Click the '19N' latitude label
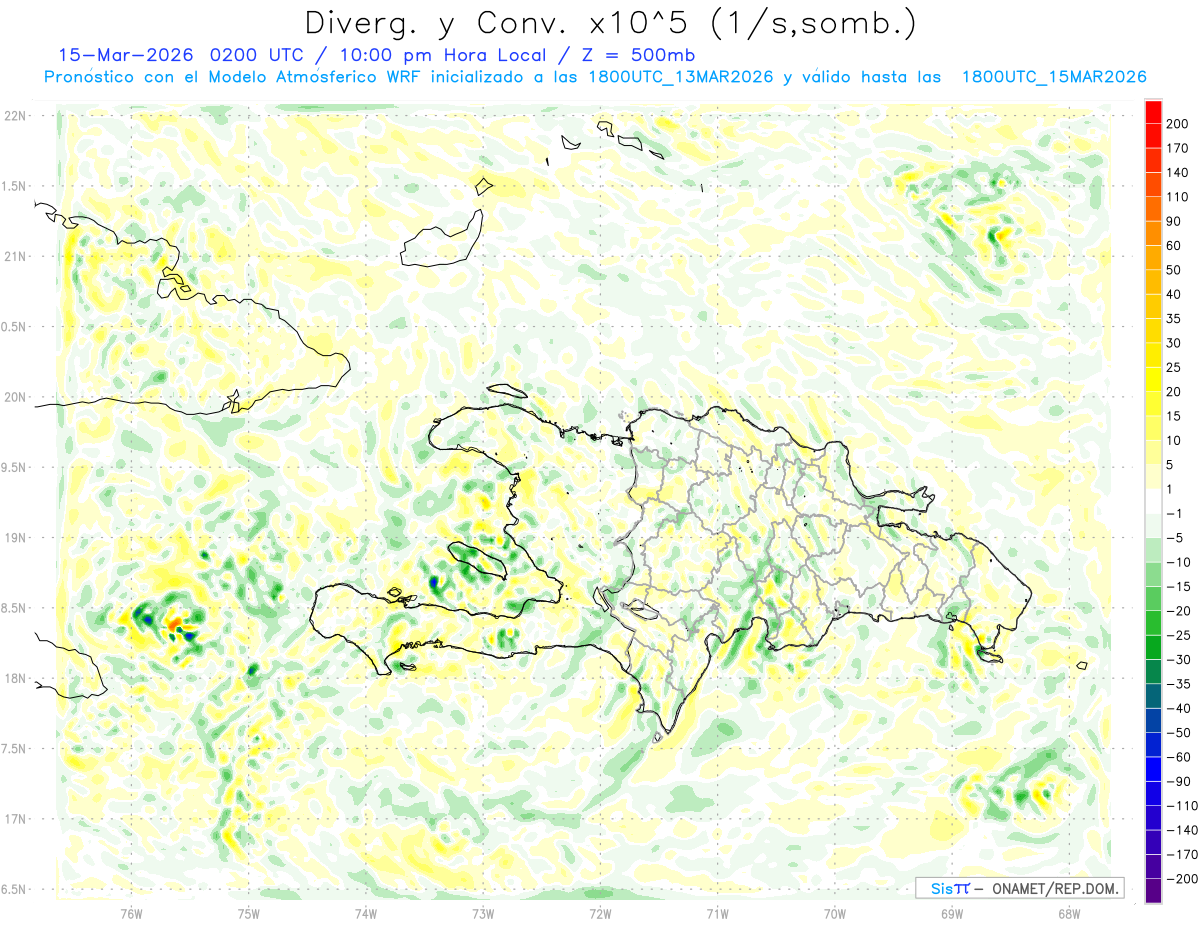Screen dimensions: 1200x927 pyautogui.click(x=14, y=538)
